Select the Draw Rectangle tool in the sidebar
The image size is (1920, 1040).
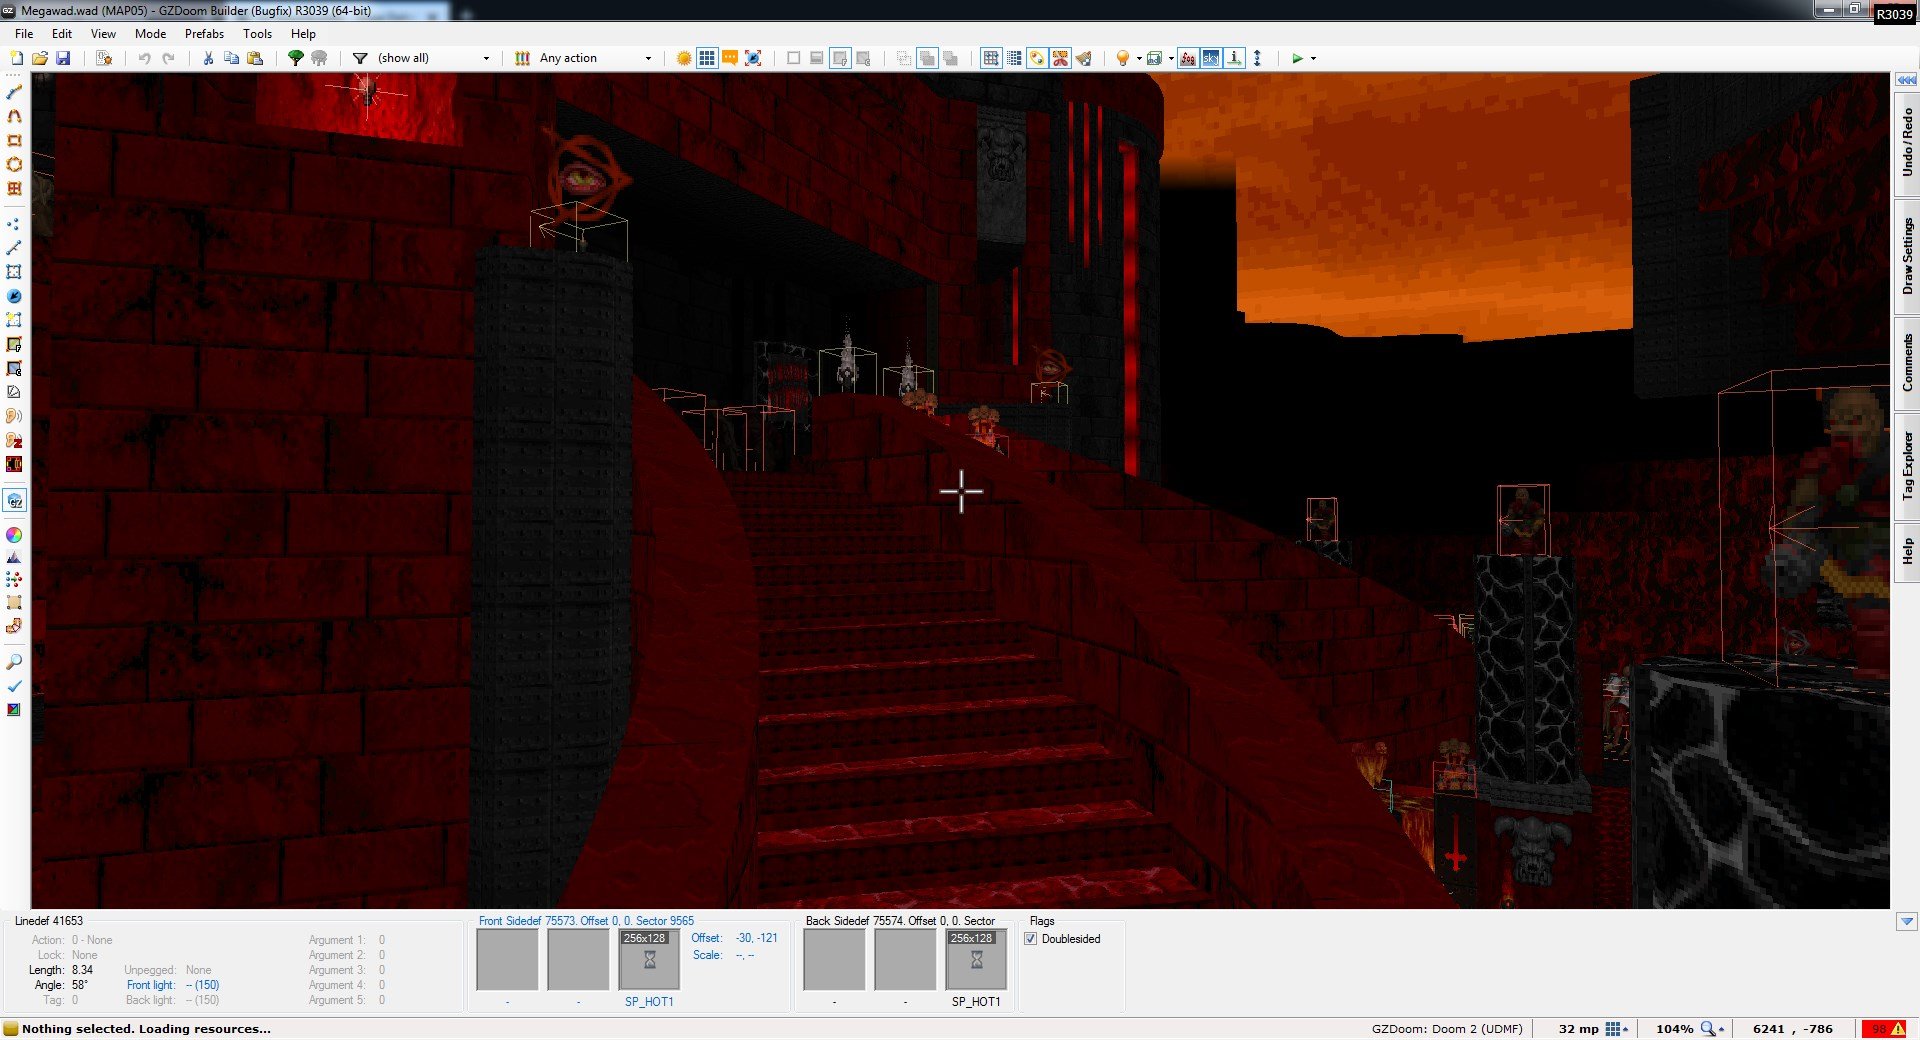tap(14, 140)
